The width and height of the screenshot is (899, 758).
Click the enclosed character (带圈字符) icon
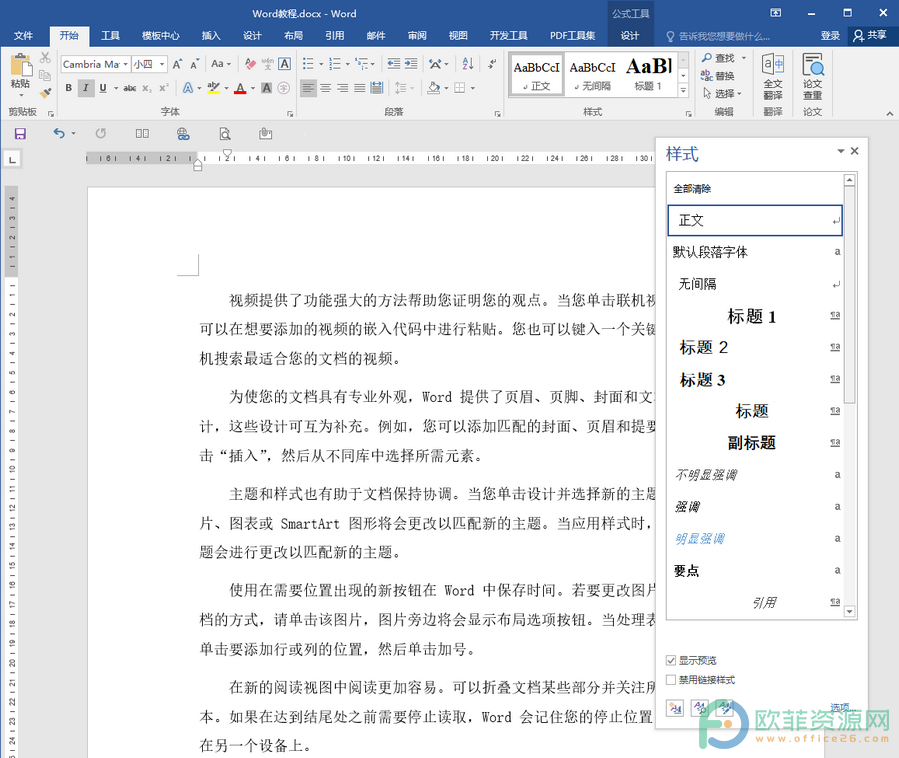283,88
